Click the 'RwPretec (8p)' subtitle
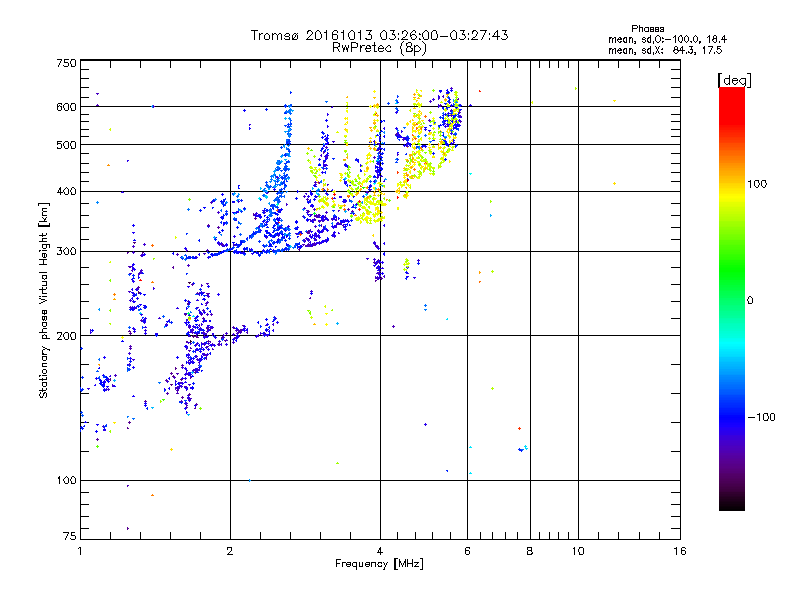The image size is (800, 600). click(x=379, y=48)
